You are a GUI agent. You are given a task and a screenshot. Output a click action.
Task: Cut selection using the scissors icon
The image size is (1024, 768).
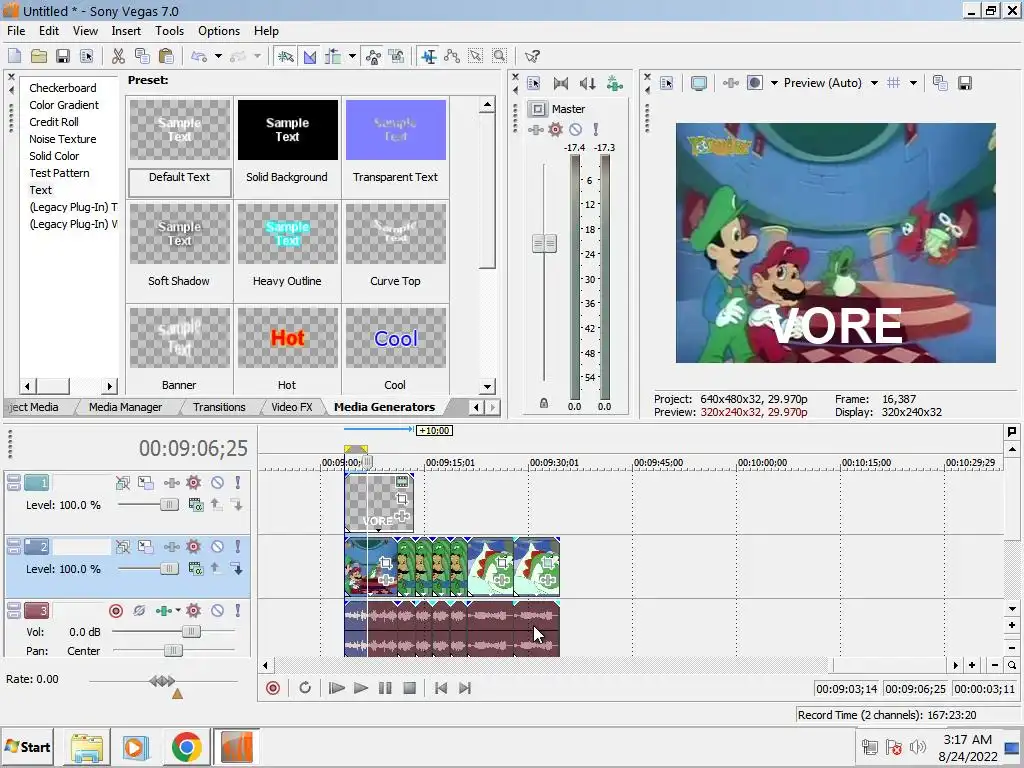(118, 56)
